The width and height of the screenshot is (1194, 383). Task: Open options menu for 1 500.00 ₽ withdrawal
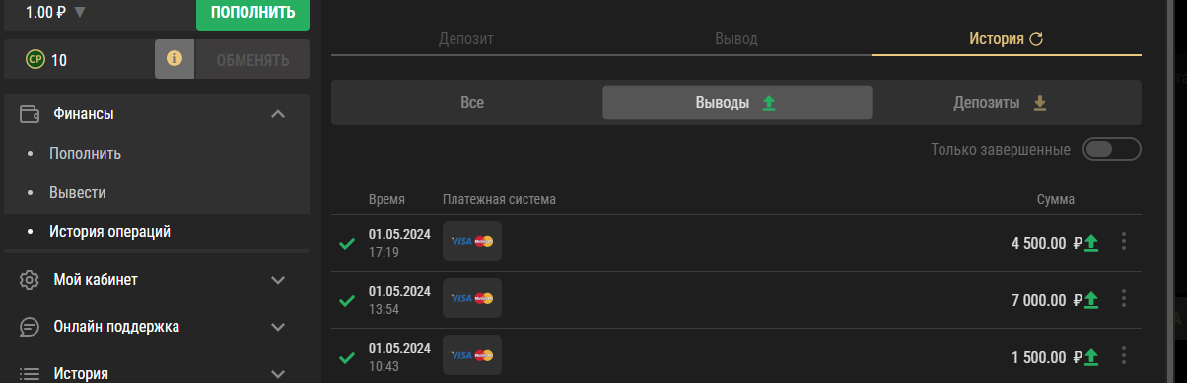pyautogui.click(x=1124, y=356)
